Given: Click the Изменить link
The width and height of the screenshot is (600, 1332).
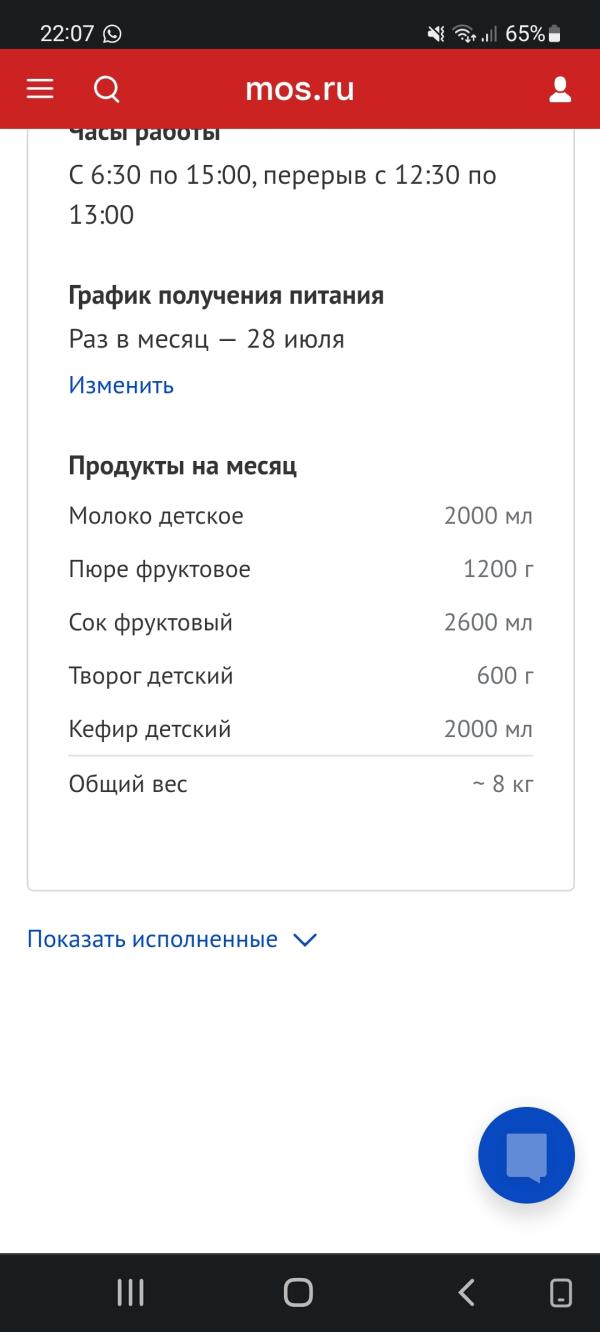Looking at the screenshot, I should [121, 385].
